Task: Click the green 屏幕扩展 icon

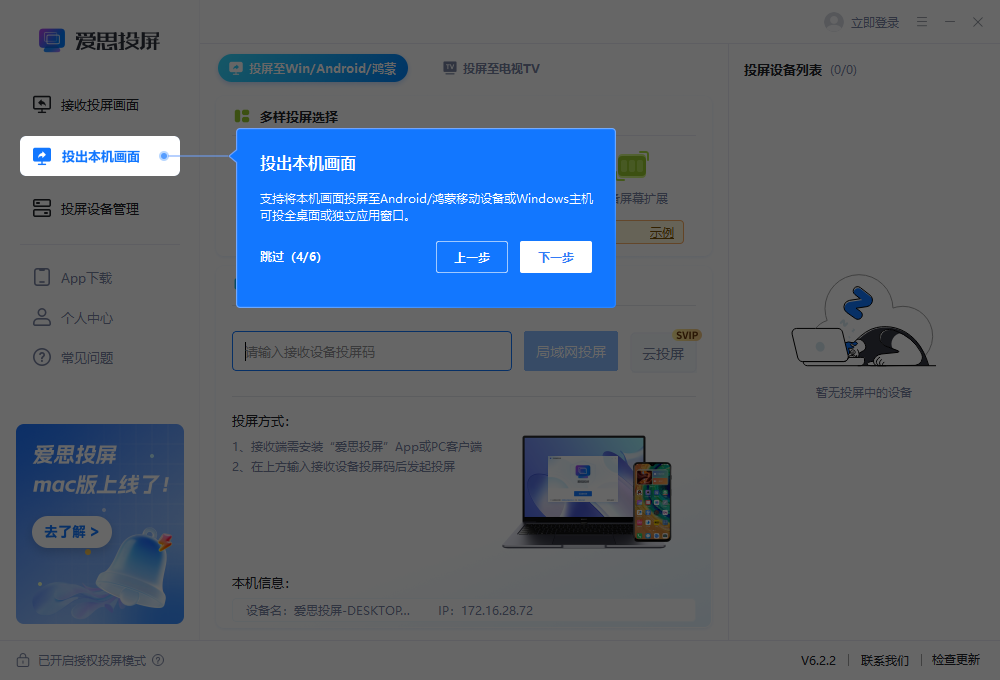Action: 633,166
